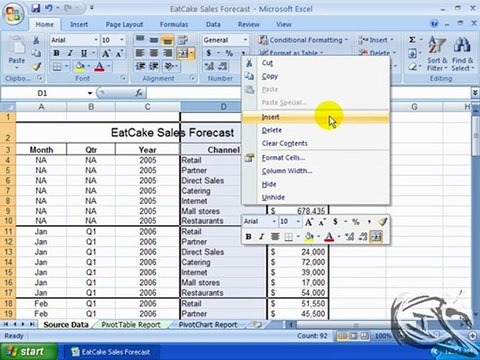Toggle Underline in the ribbon Font group
Viewport: 480px width, 360px height.
[84, 53]
